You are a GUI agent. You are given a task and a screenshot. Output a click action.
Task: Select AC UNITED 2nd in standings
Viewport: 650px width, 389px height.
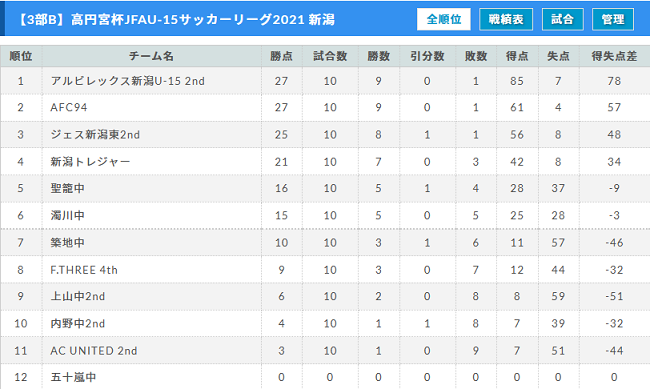coord(94,351)
